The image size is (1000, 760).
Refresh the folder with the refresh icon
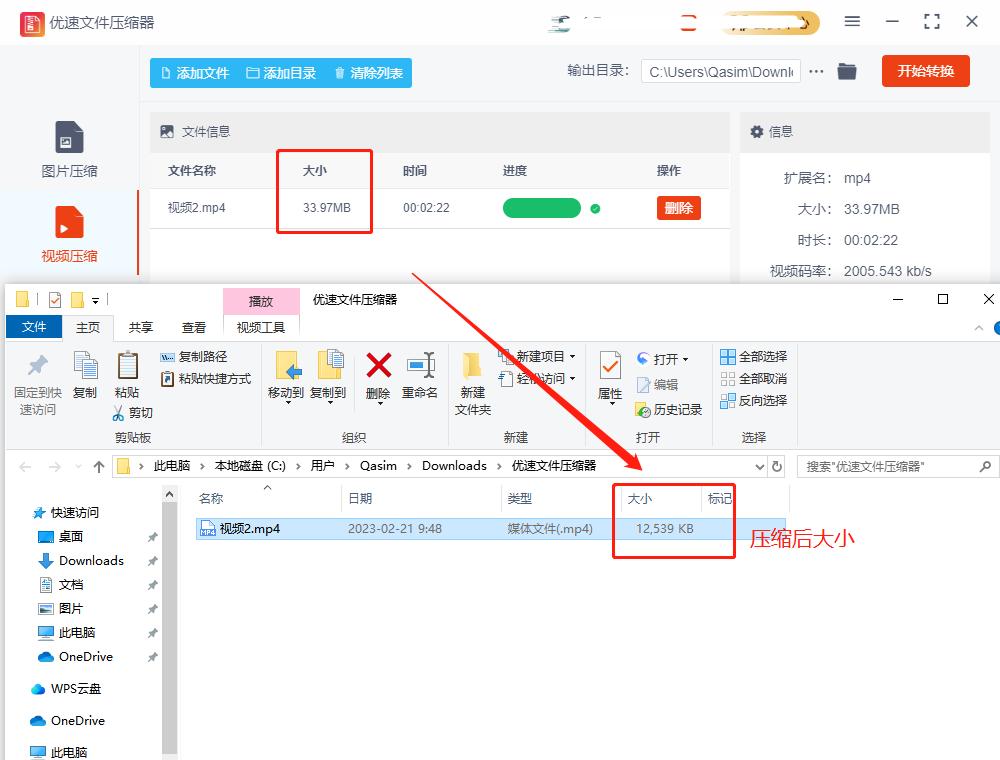[778, 466]
